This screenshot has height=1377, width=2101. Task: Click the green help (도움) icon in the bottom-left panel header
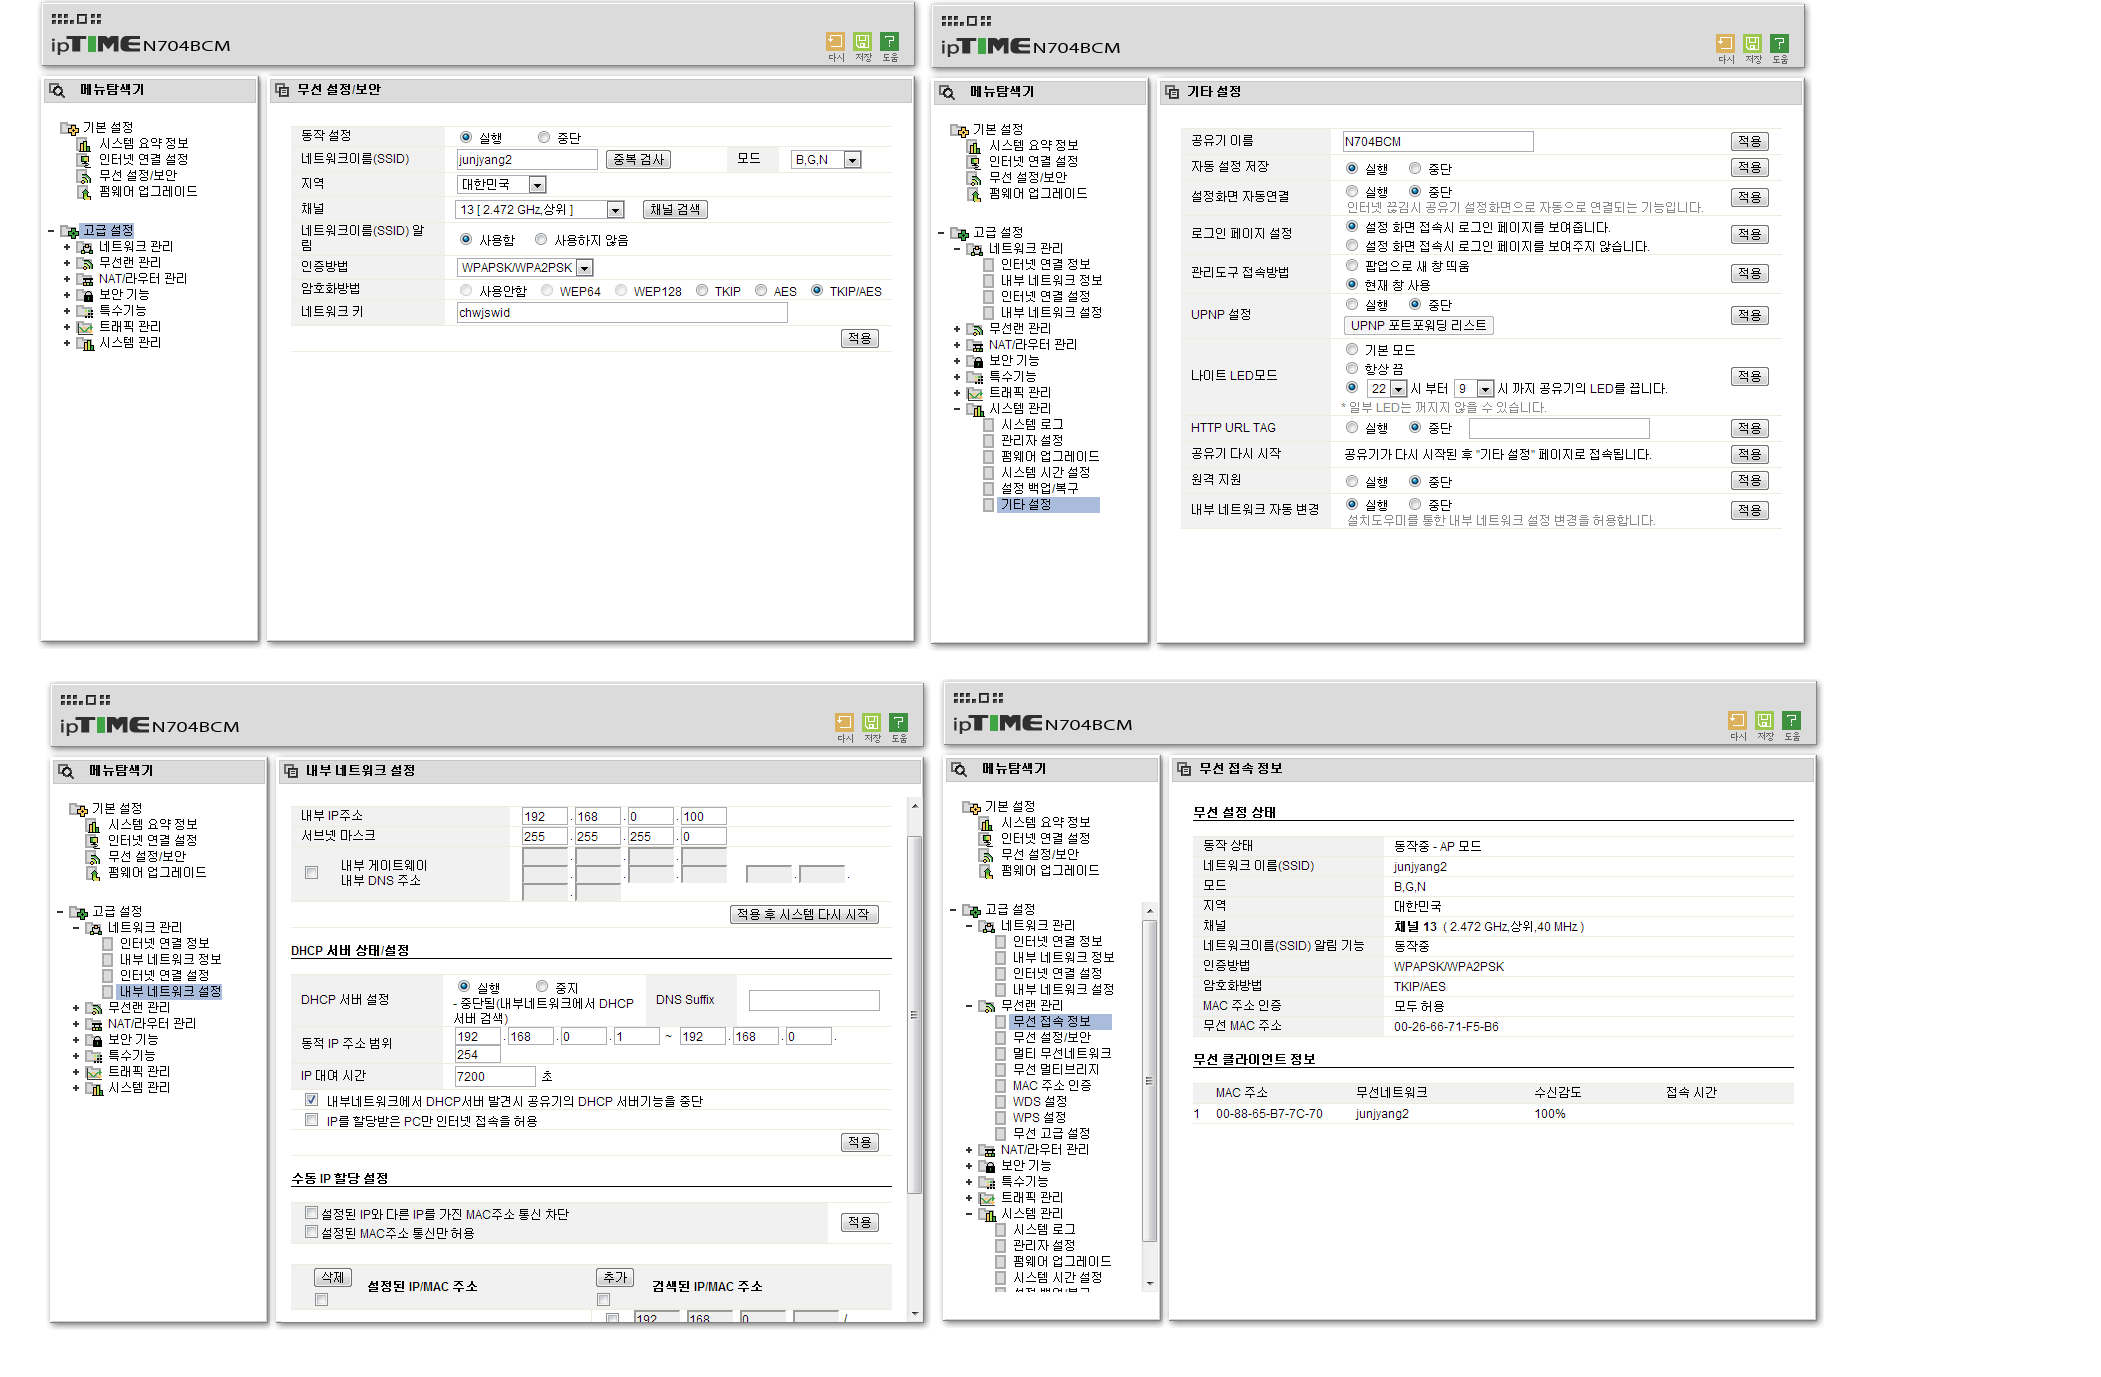click(x=898, y=722)
